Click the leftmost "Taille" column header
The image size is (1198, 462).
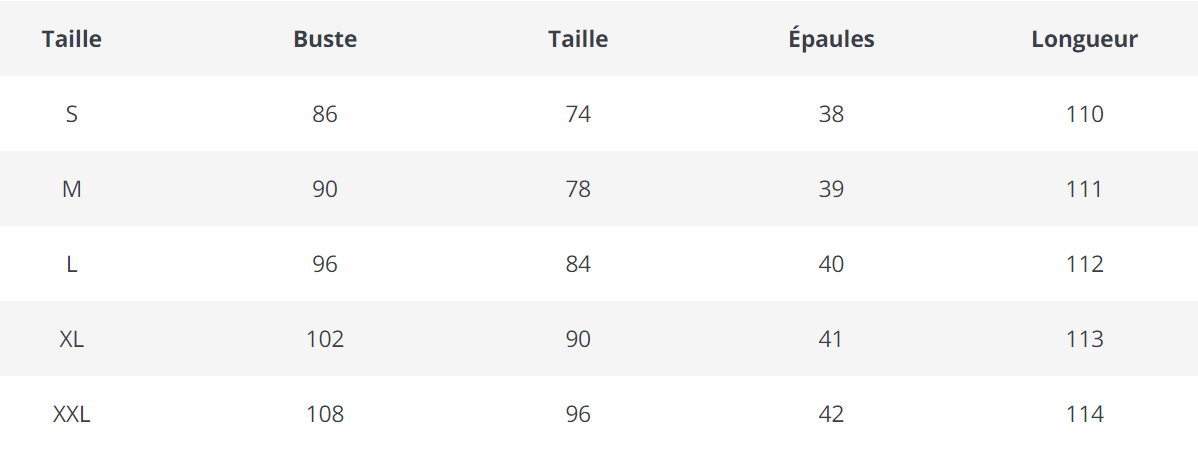(x=72, y=40)
